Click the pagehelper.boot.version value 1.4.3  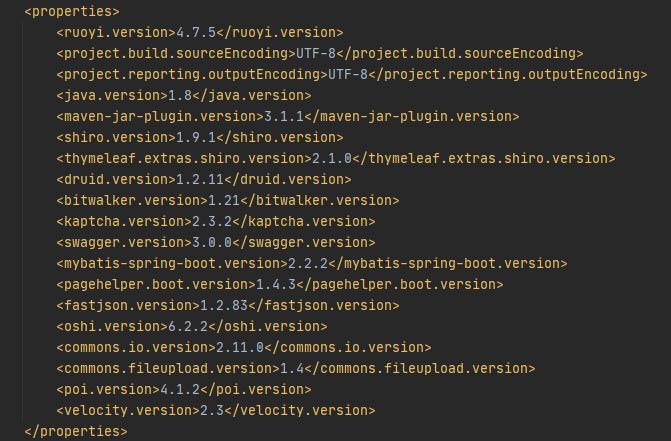point(276,284)
